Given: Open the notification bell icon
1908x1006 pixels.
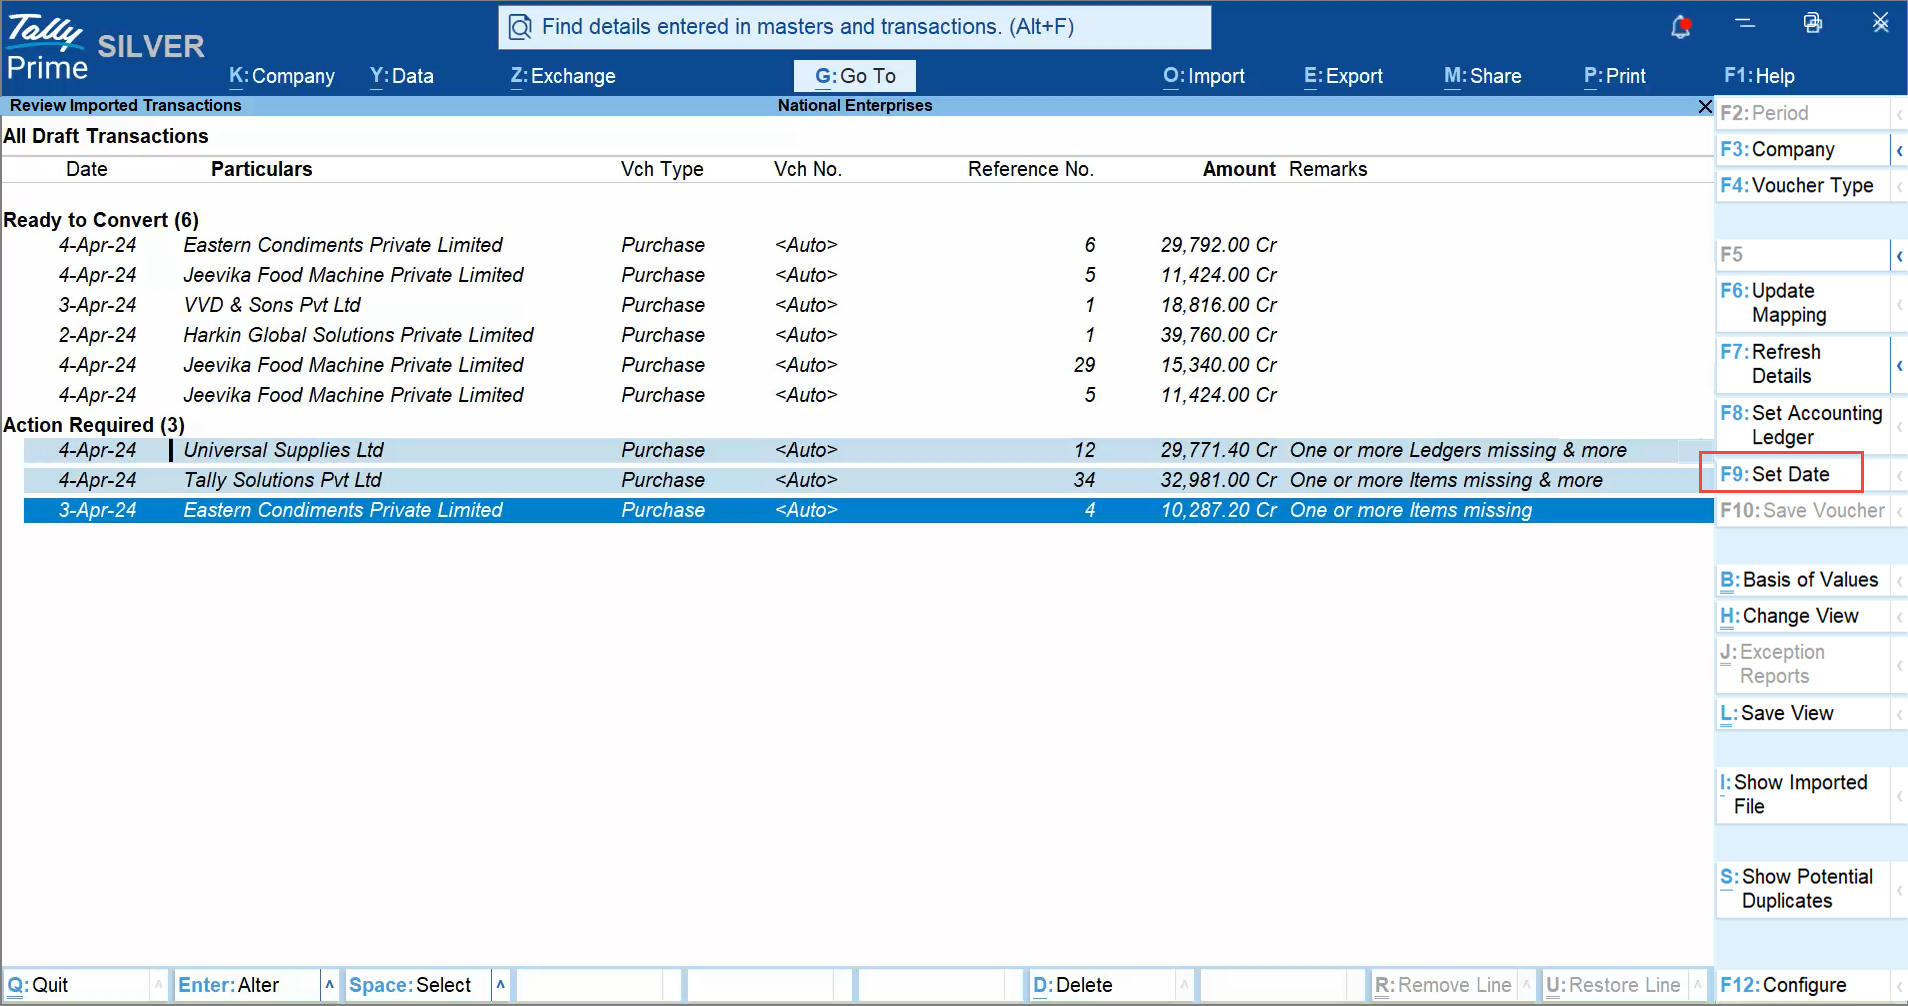Looking at the screenshot, I should (x=1681, y=27).
